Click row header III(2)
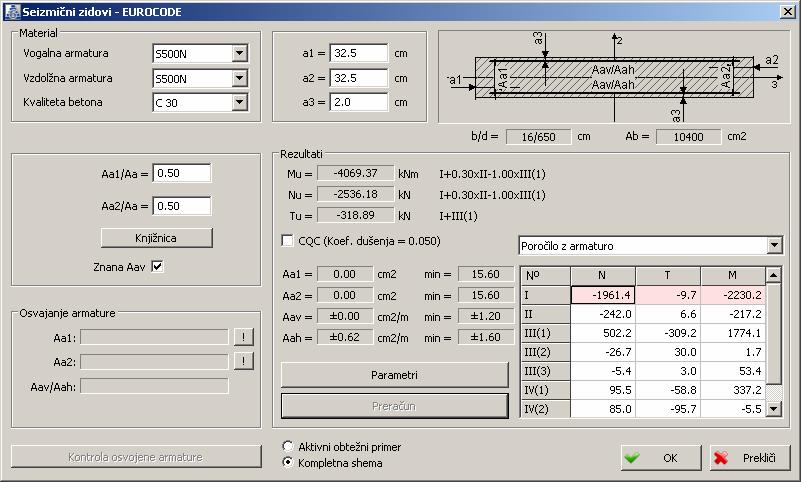 (545, 352)
